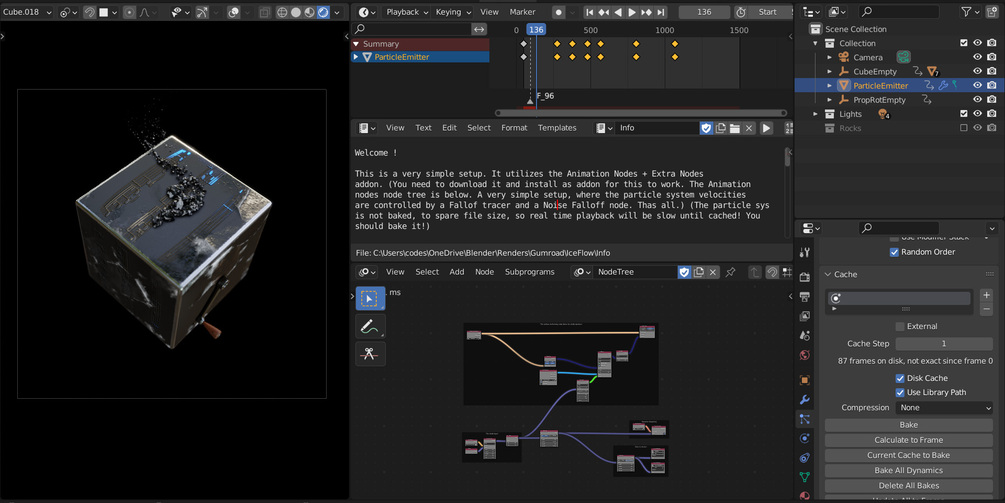
Task: Pin the NodeTree with the pin icon
Action: point(730,272)
